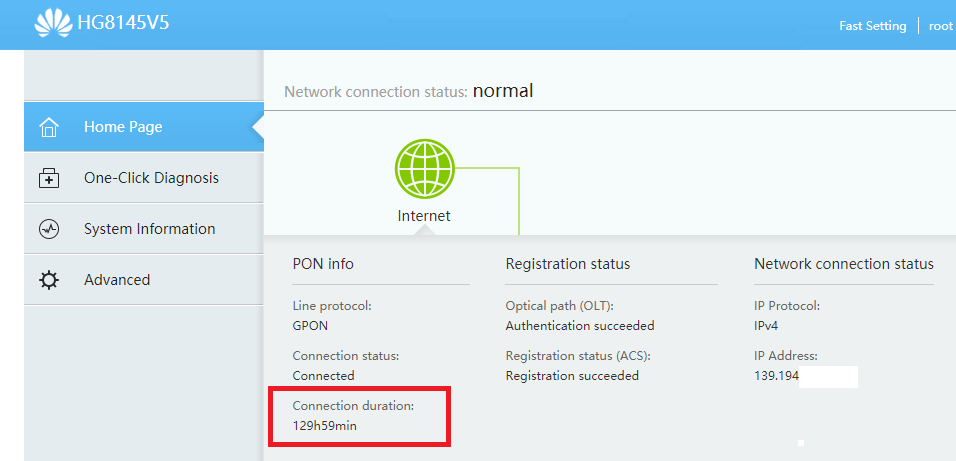Click the IP Address value 139.194
Image resolution: width=956 pixels, height=461 pixels.
[776, 376]
